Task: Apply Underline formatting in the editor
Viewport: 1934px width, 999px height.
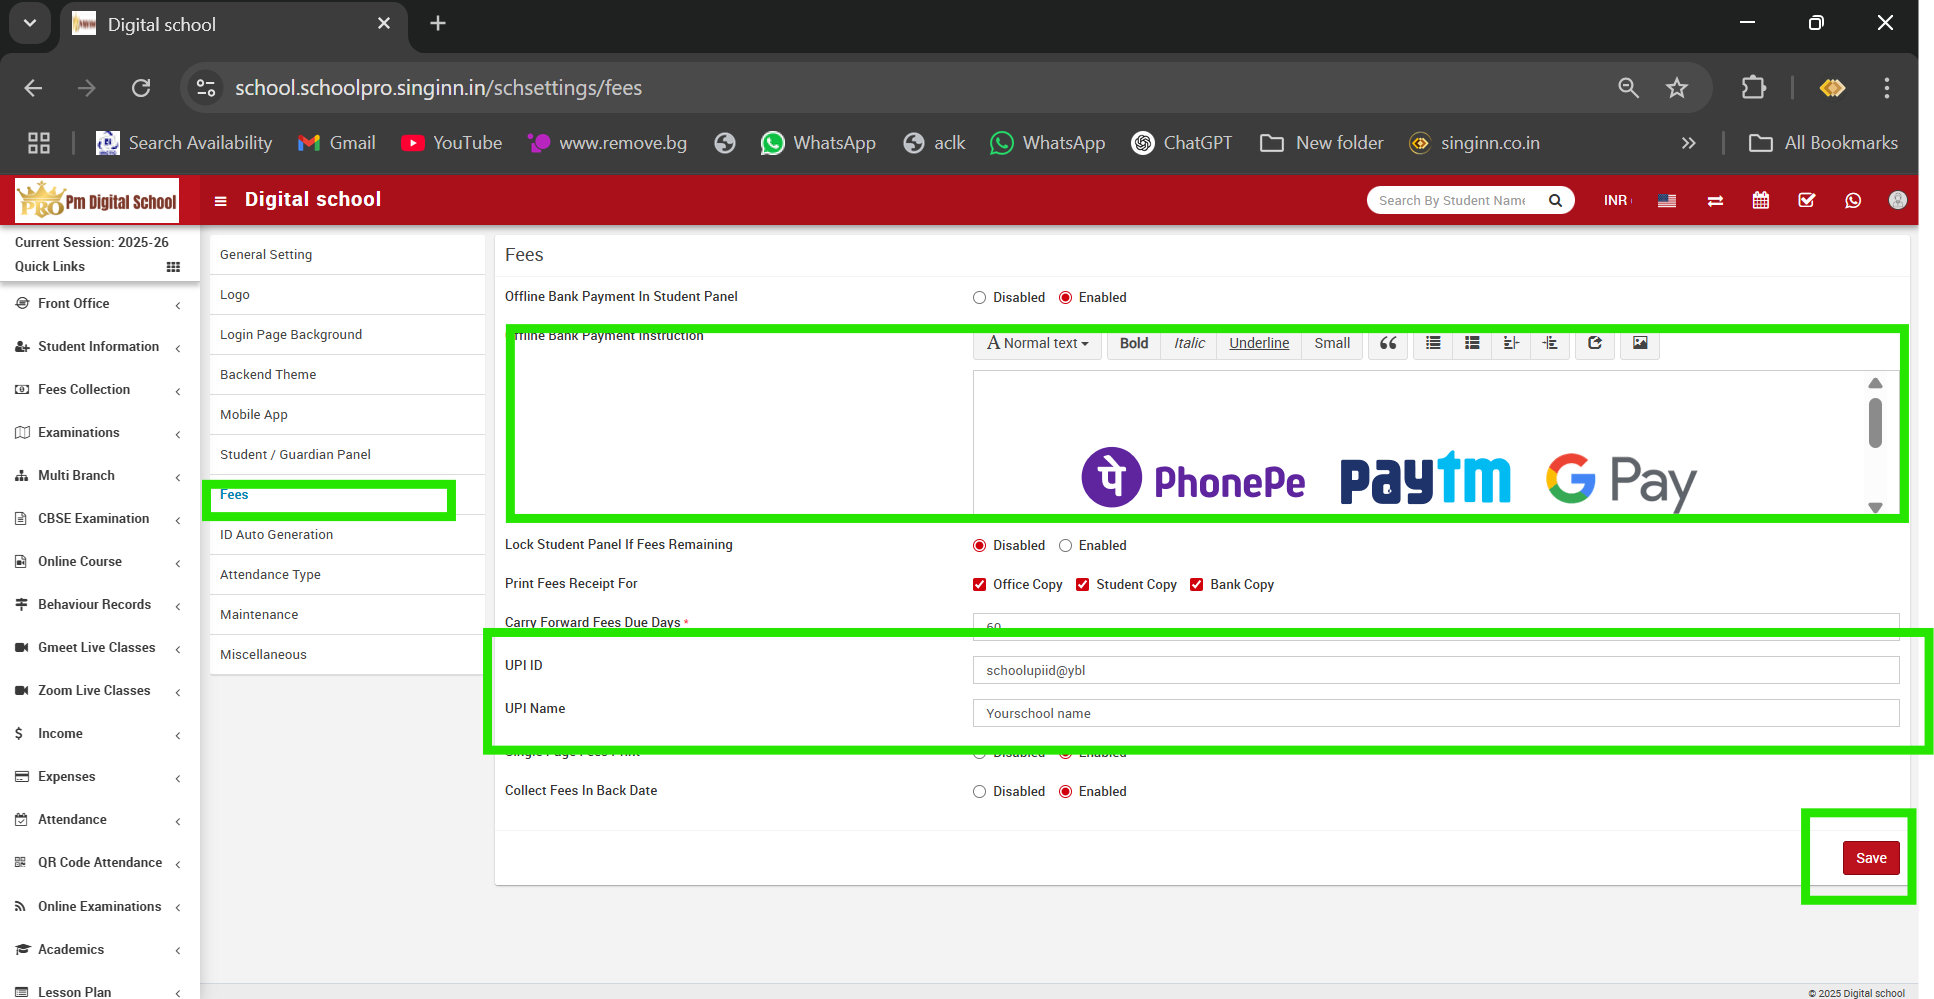Action: (x=1259, y=343)
